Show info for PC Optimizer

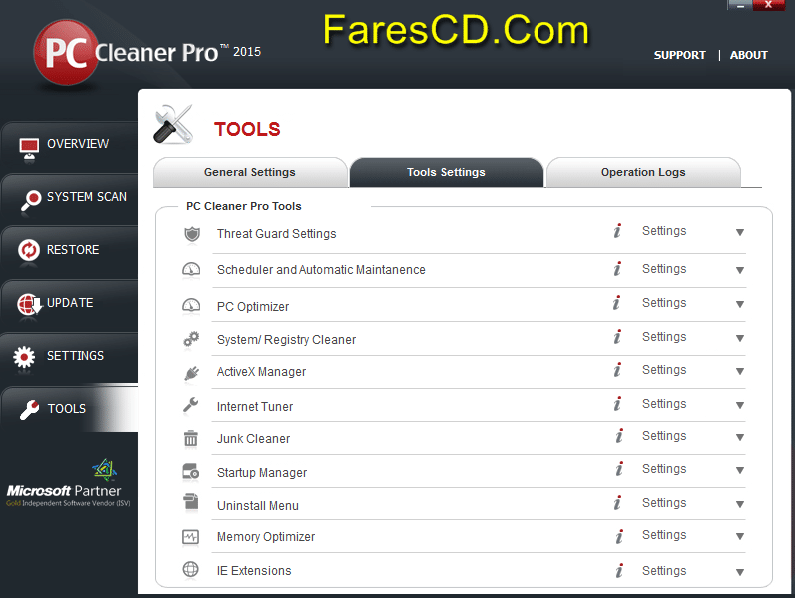[x=616, y=302]
